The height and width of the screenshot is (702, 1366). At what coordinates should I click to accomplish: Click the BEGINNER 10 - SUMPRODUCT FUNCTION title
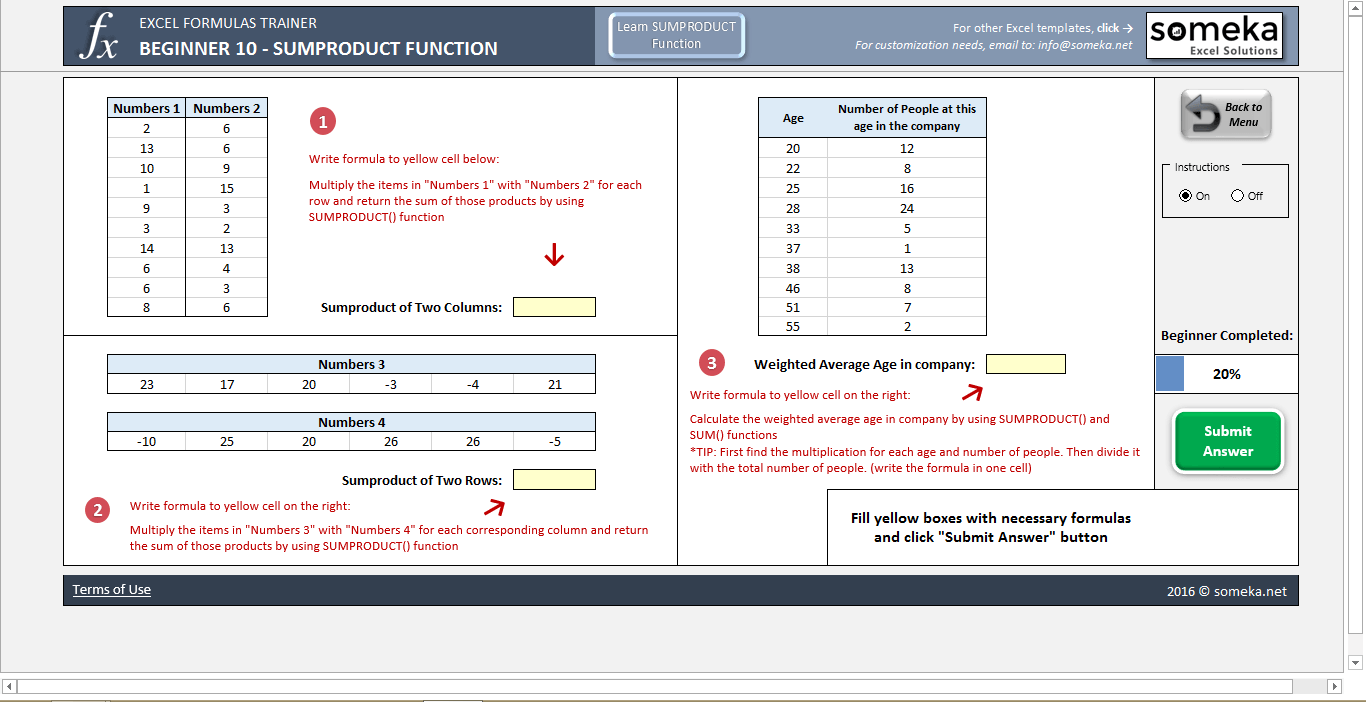tap(318, 49)
